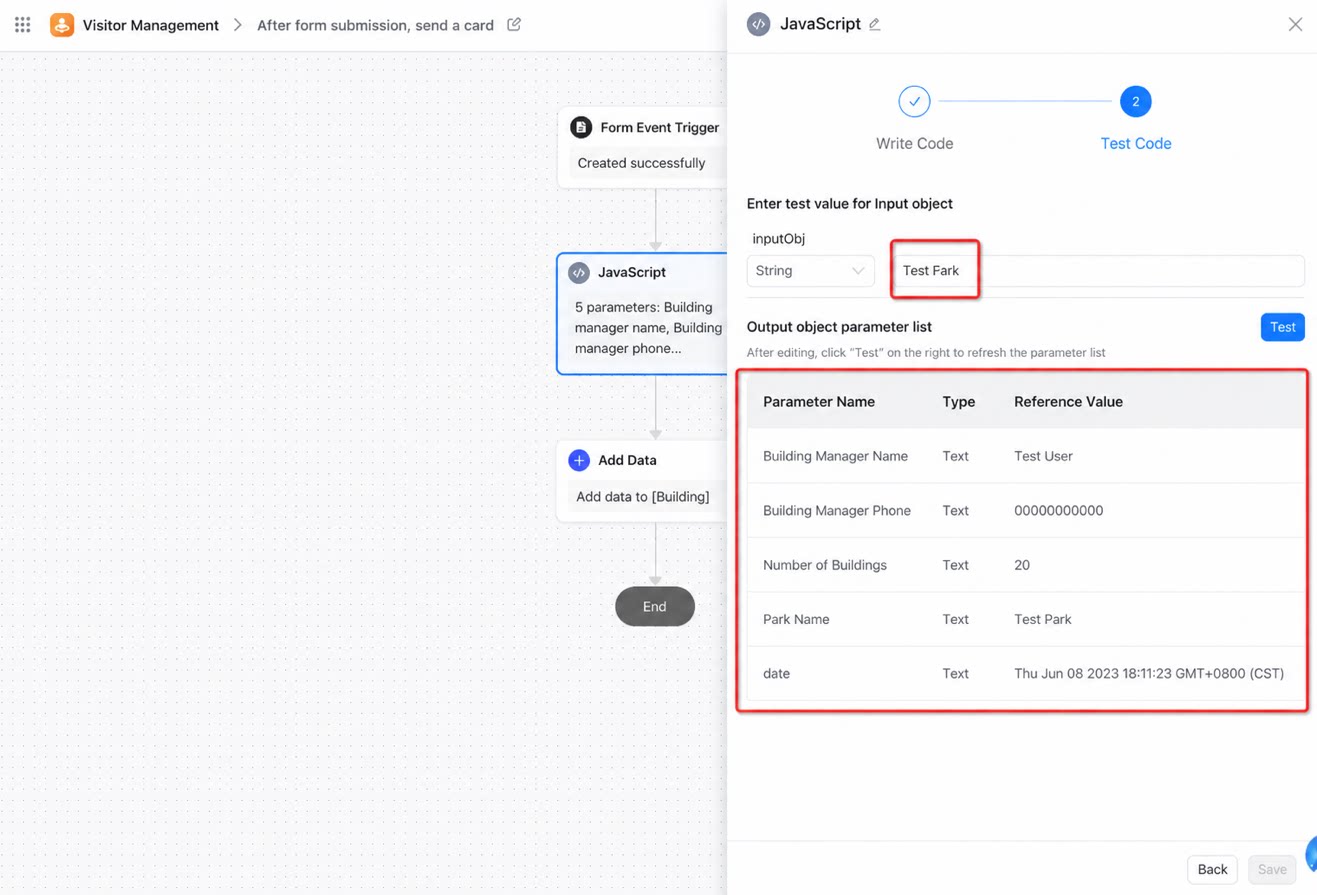Select the End node in workflow
This screenshot has width=1317, height=895.
point(655,606)
